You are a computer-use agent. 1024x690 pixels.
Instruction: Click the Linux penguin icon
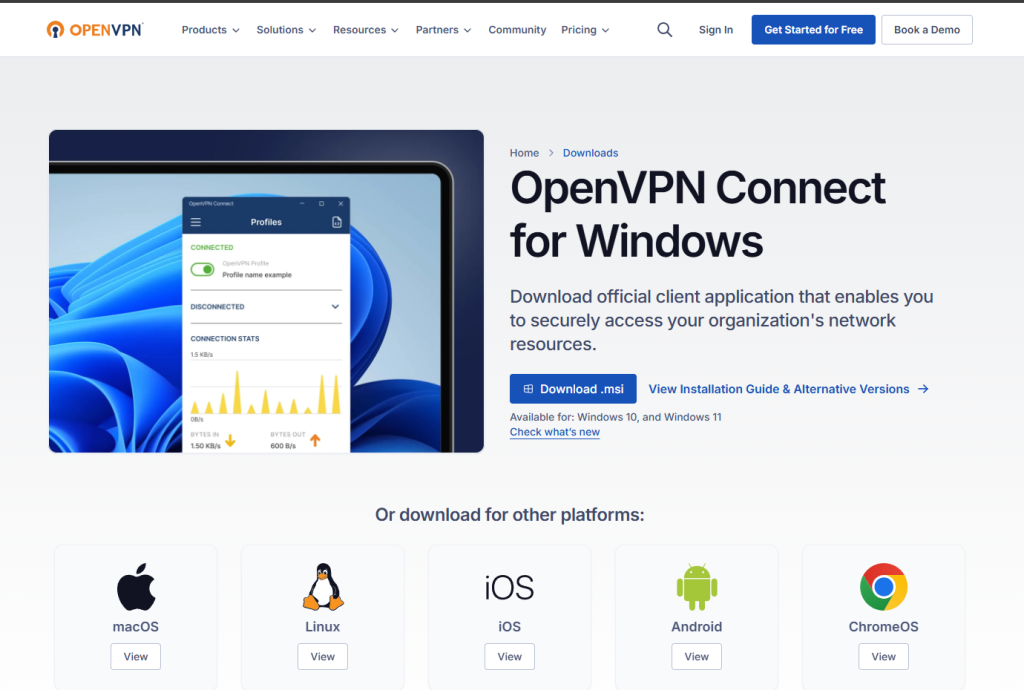tap(322, 587)
